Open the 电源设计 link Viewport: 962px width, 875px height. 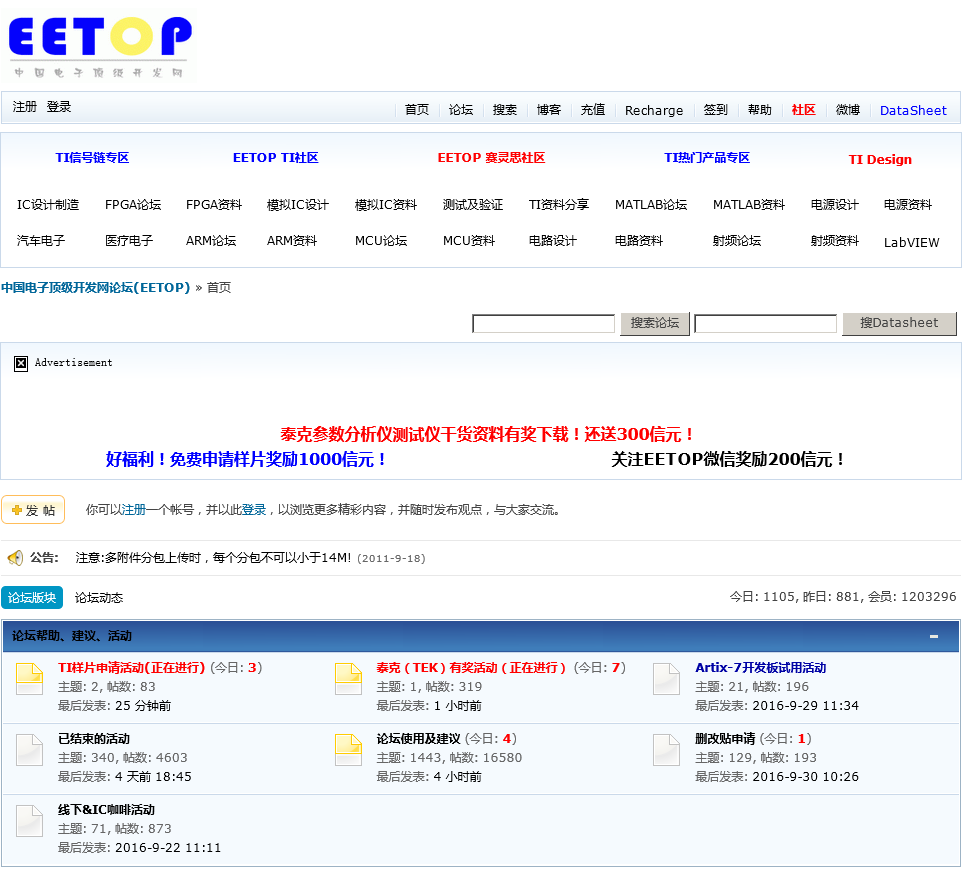[x=834, y=205]
